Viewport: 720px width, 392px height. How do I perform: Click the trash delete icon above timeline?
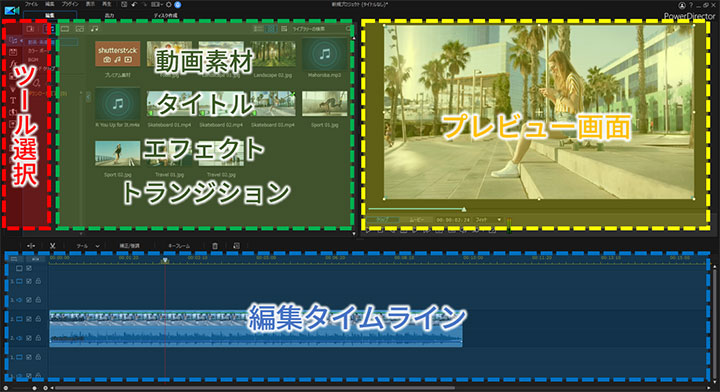pos(215,246)
